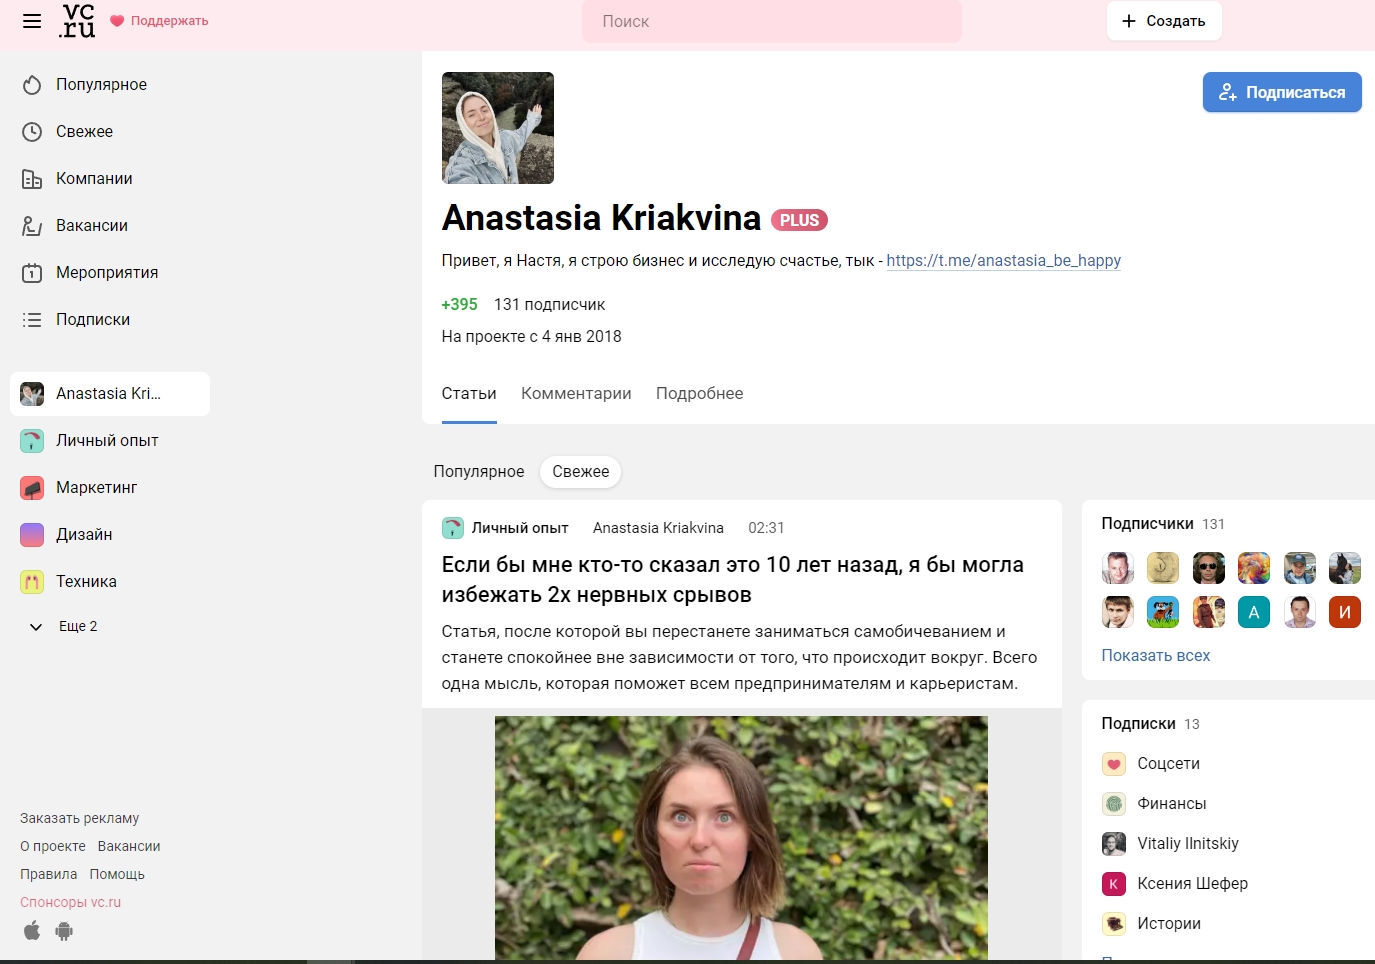This screenshot has height=964, width=1375.
Task: Click Техника yellow icon in sidebar
Action: pos(32,582)
